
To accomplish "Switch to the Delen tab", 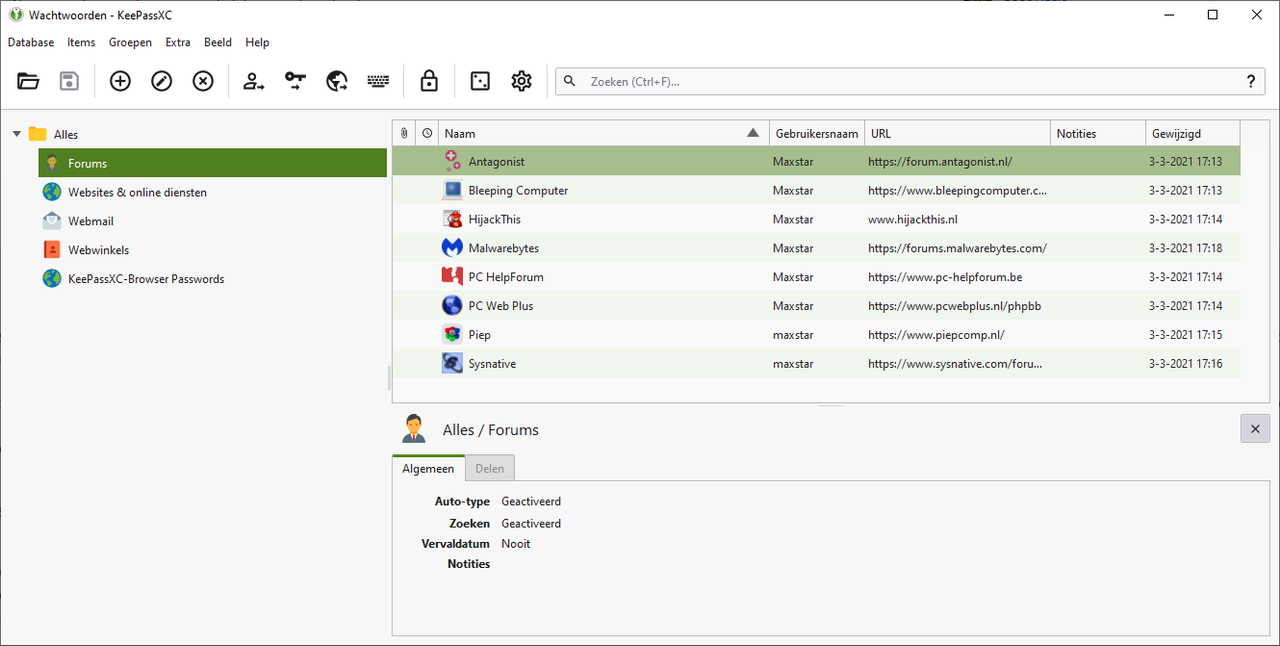I will (x=490, y=468).
